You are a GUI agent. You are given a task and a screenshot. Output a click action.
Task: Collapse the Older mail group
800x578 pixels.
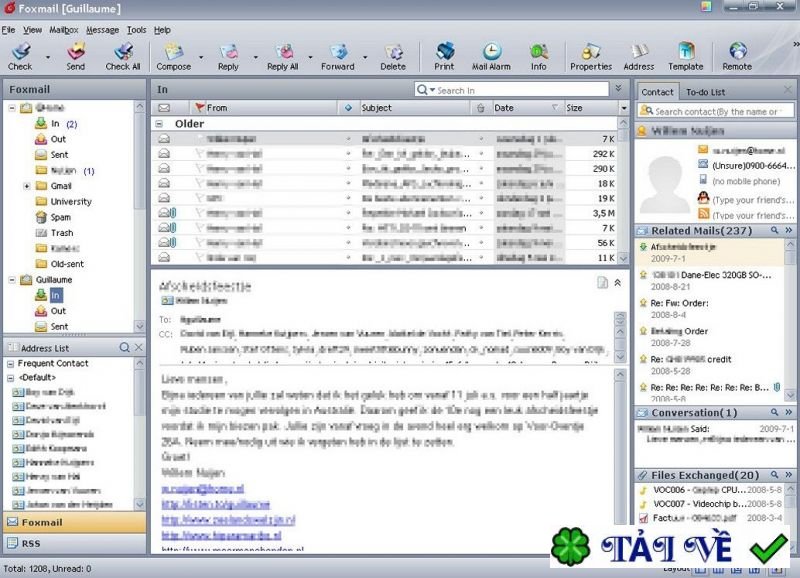(159, 123)
